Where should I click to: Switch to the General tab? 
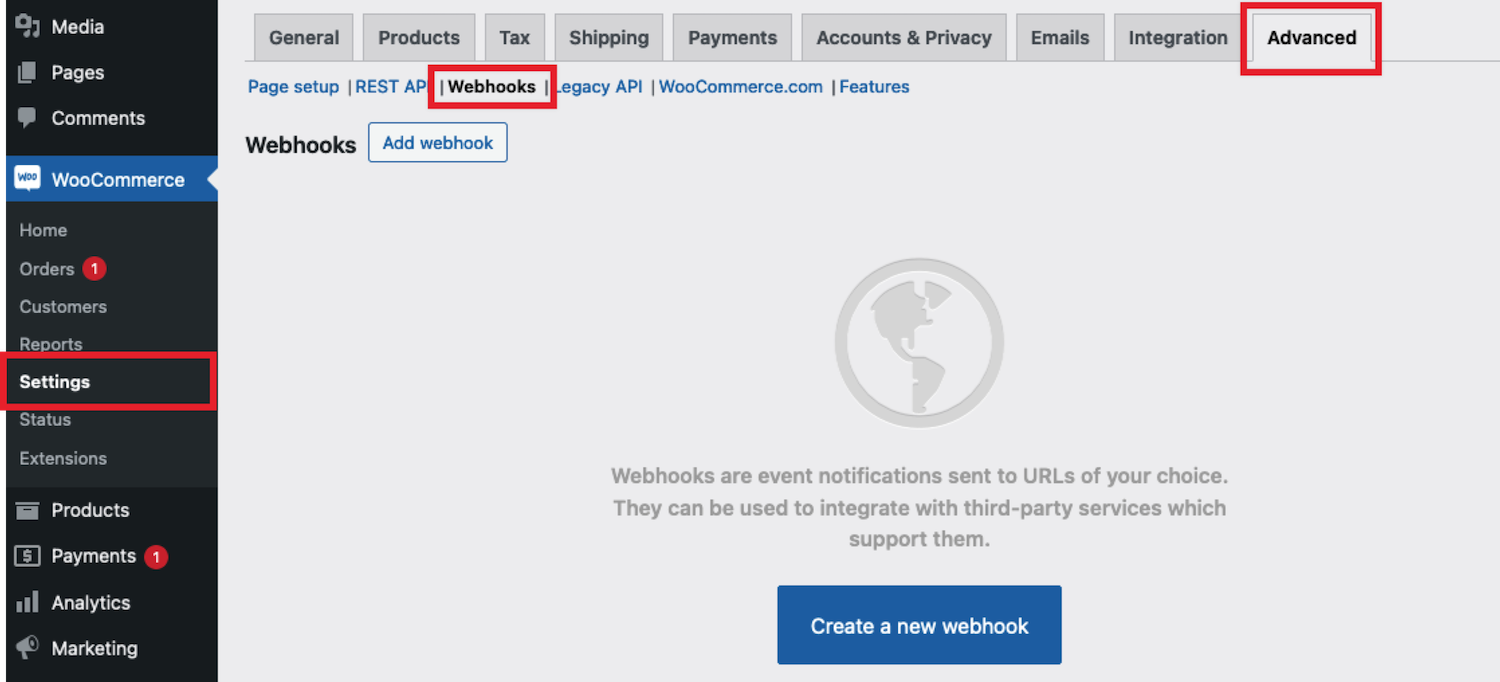click(303, 37)
